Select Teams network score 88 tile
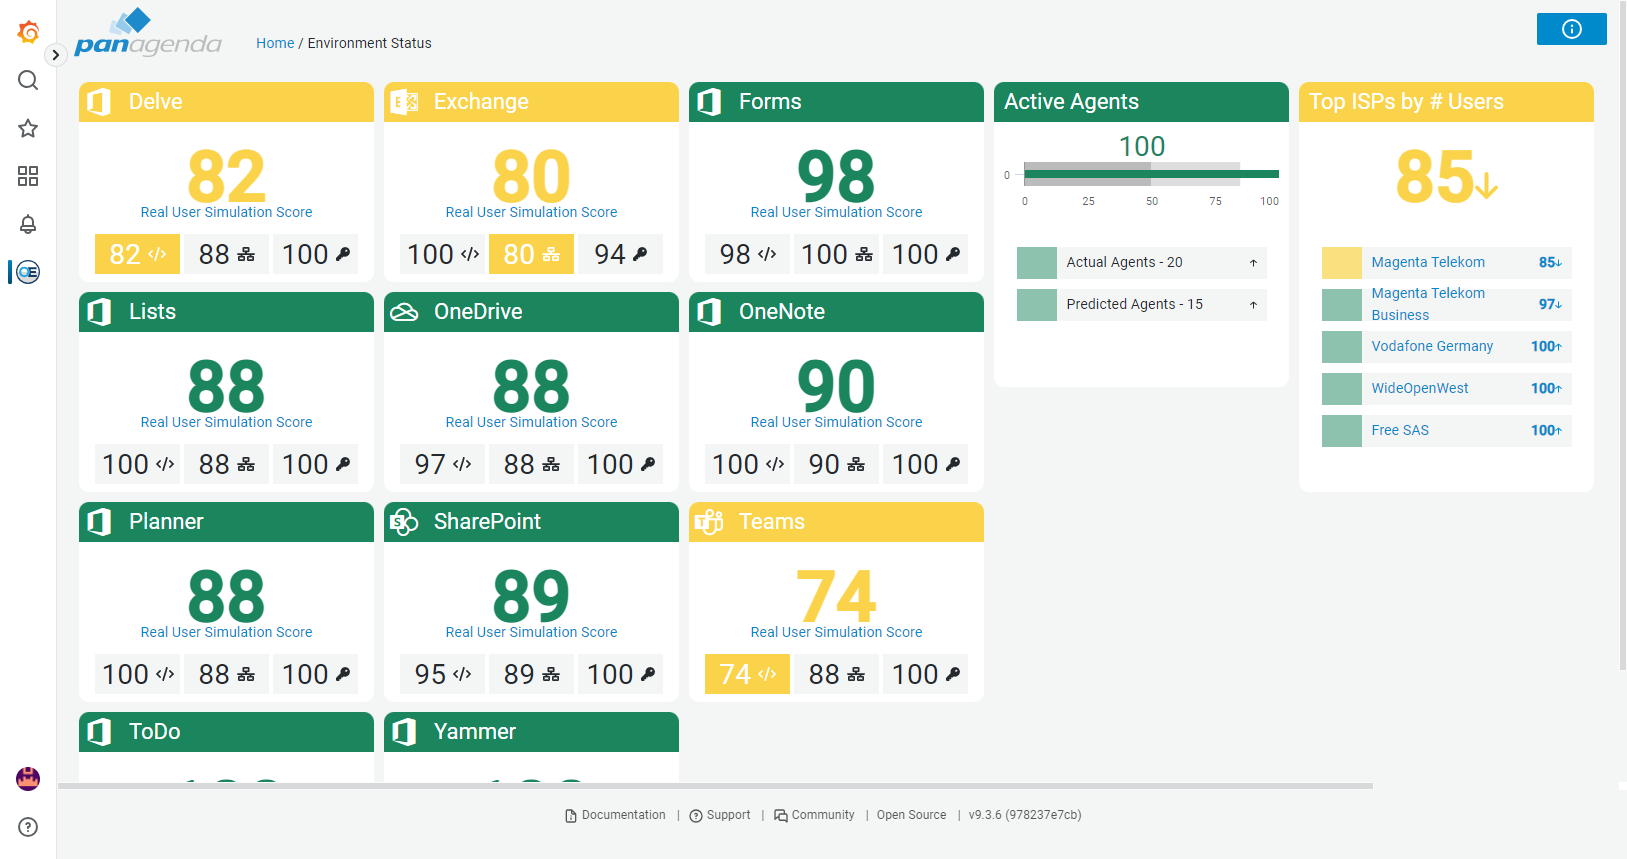The height and width of the screenshot is (859, 1627). 836,674
